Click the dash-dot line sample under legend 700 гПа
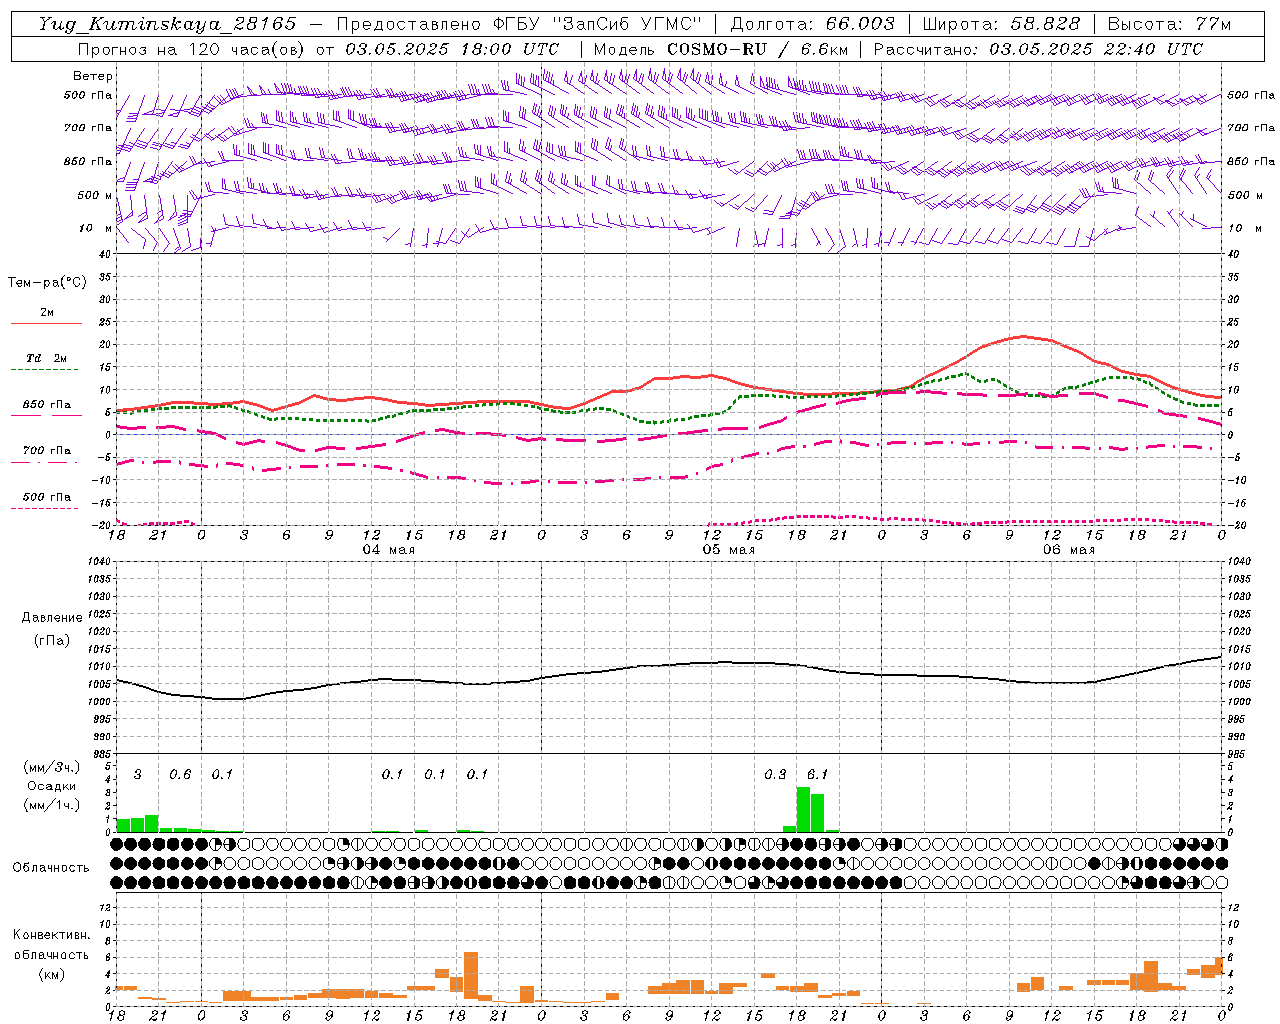 [x=46, y=462]
